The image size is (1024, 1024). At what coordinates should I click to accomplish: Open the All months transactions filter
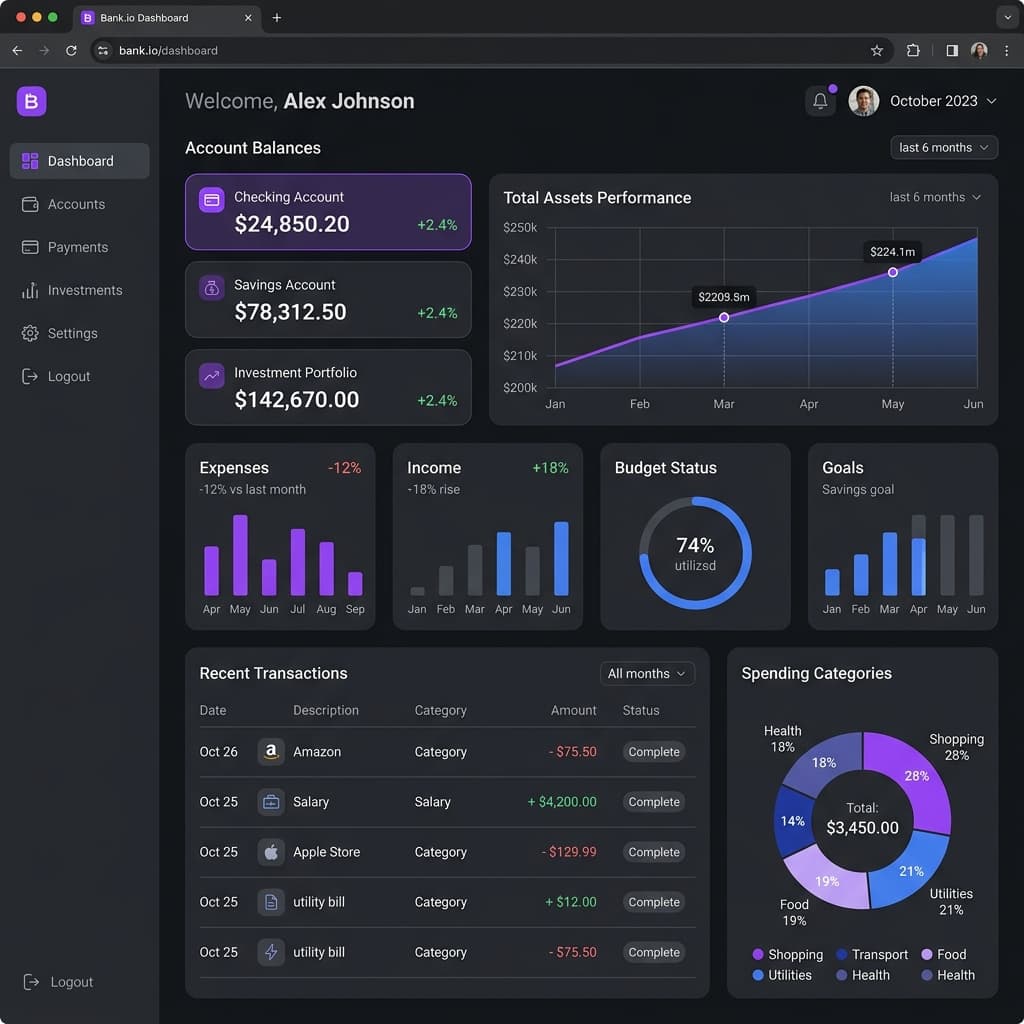pyautogui.click(x=647, y=673)
